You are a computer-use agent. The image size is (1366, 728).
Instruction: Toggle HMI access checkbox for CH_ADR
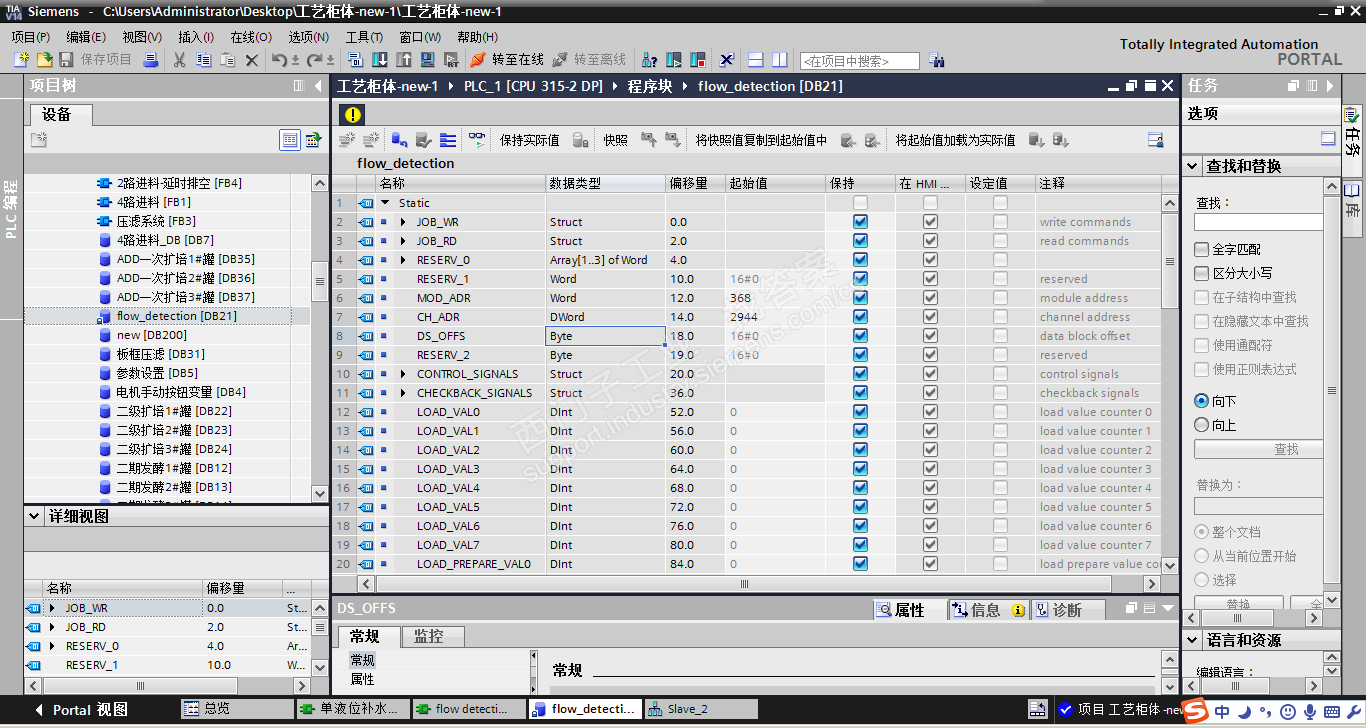pos(930,317)
